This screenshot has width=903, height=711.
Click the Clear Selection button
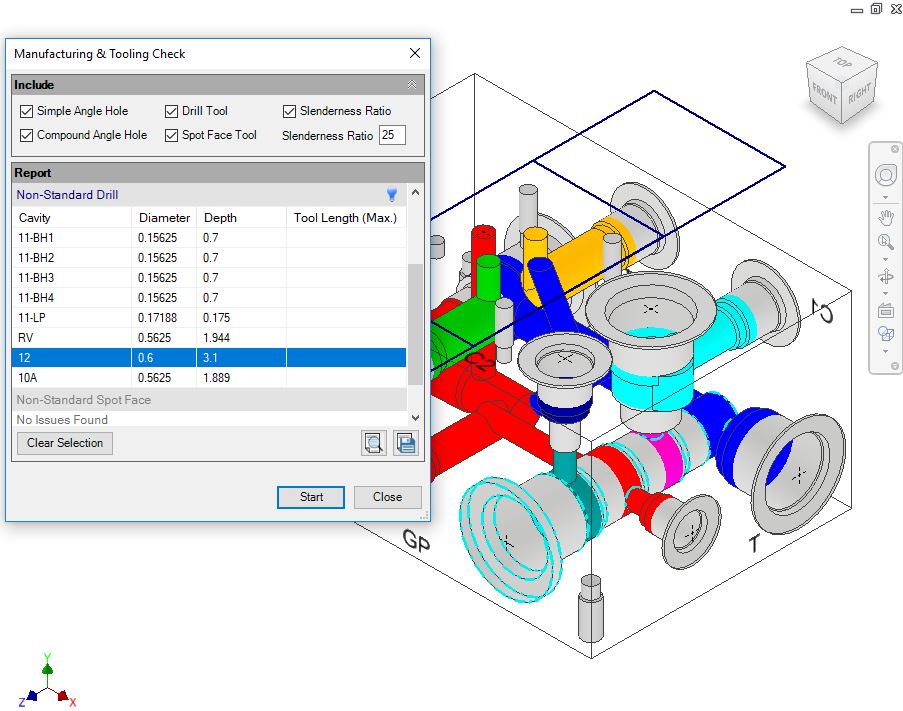[65, 443]
